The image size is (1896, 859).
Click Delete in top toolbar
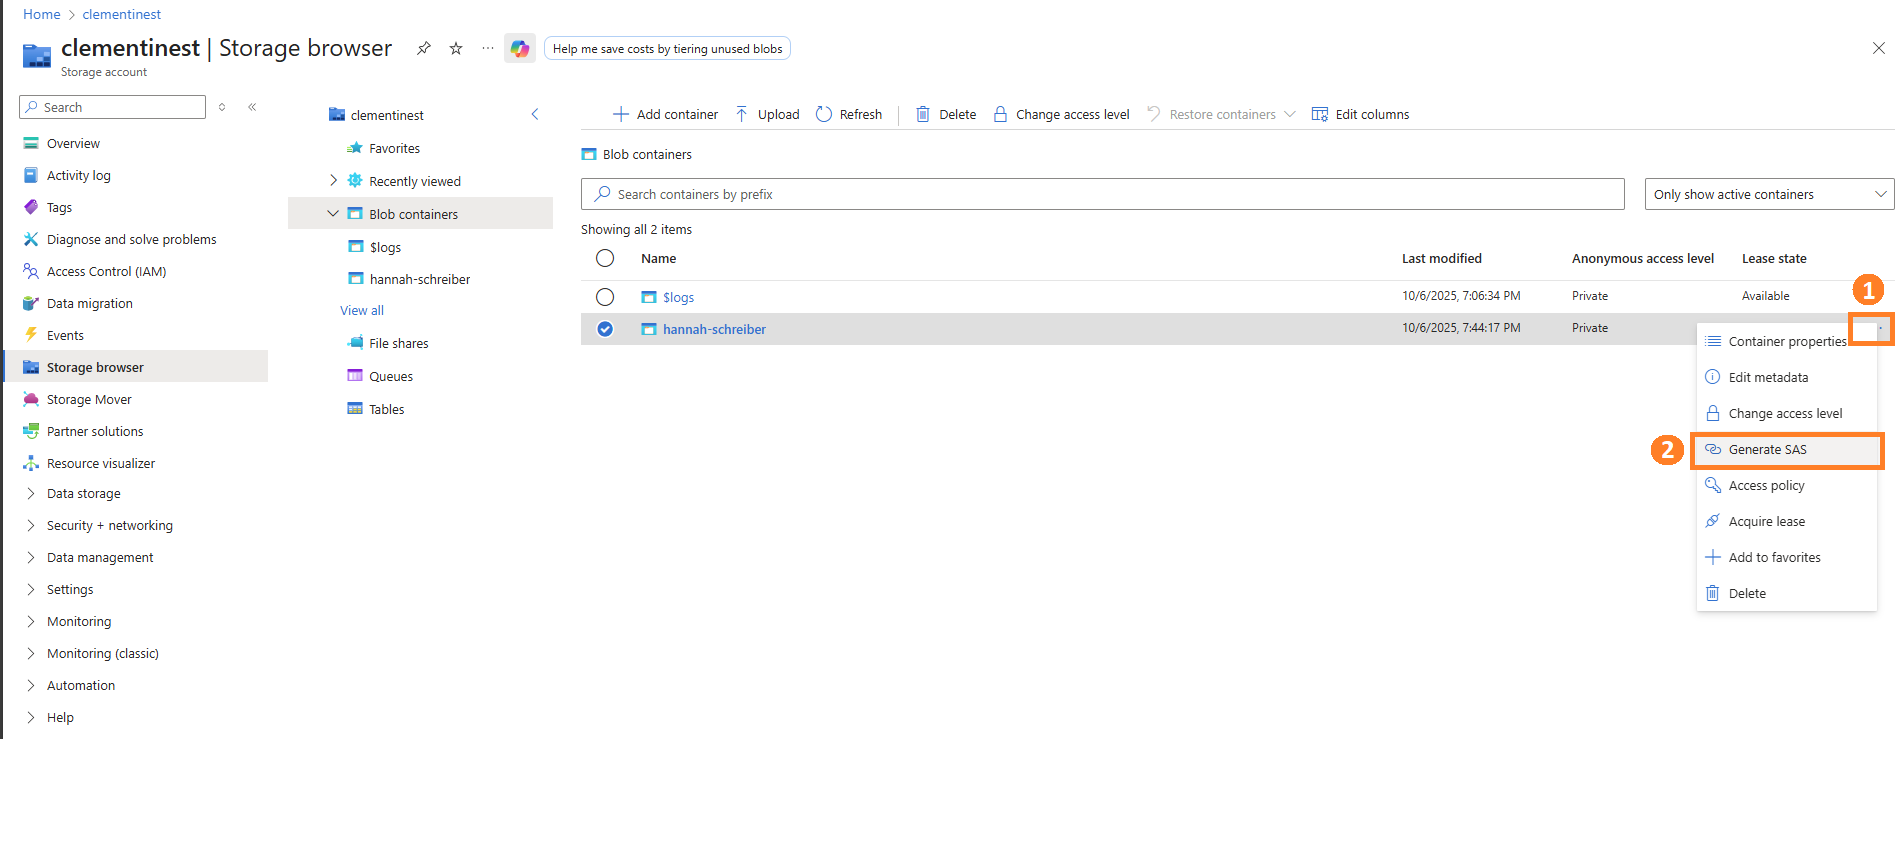click(946, 114)
